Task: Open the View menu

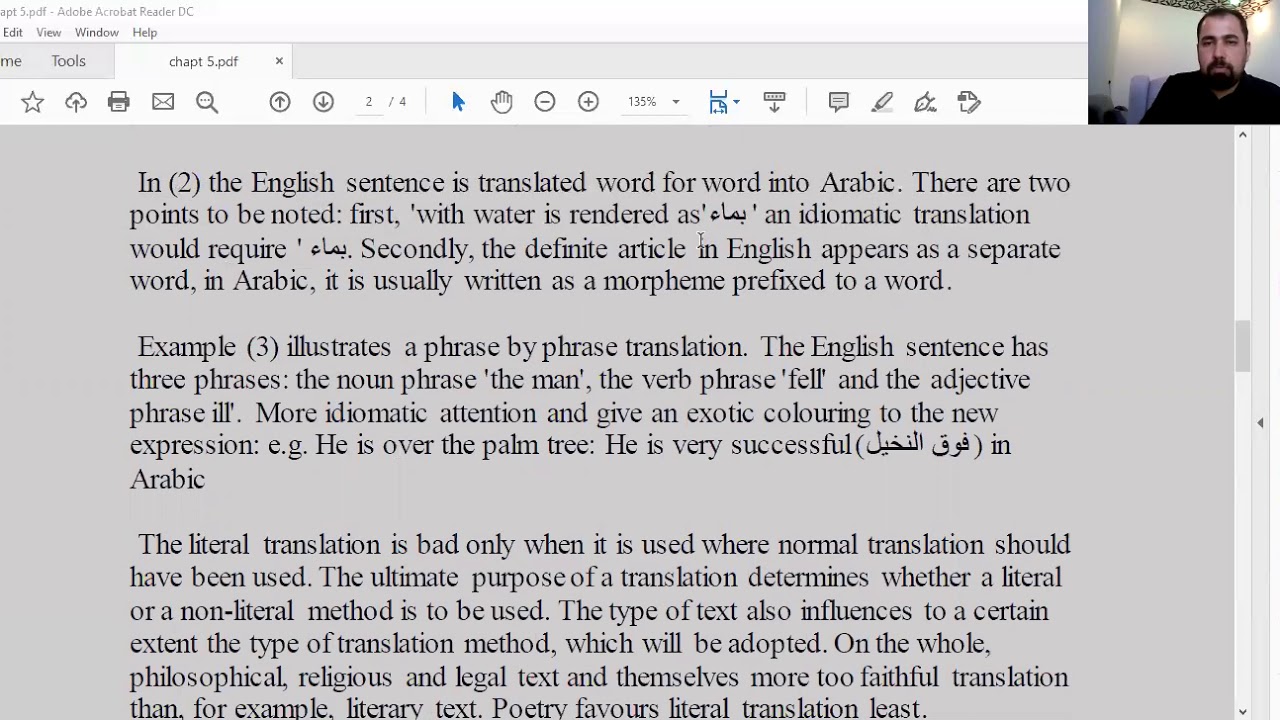Action: coord(49,32)
